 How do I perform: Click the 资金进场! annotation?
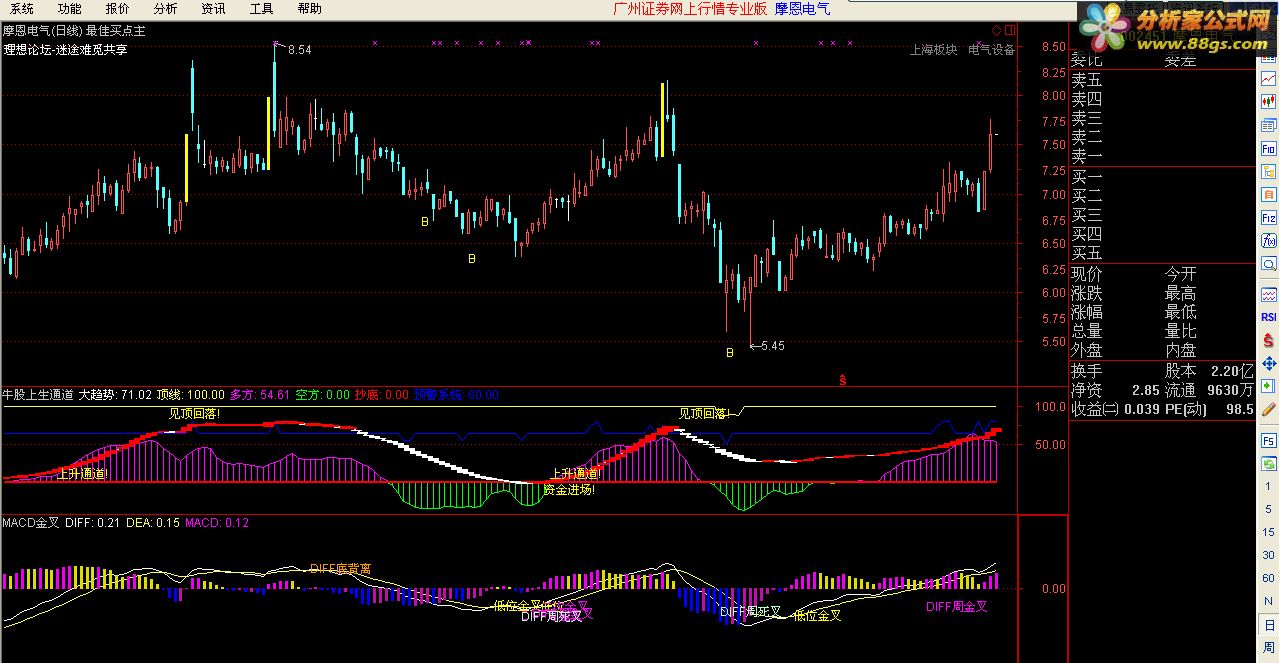pyautogui.click(x=569, y=490)
